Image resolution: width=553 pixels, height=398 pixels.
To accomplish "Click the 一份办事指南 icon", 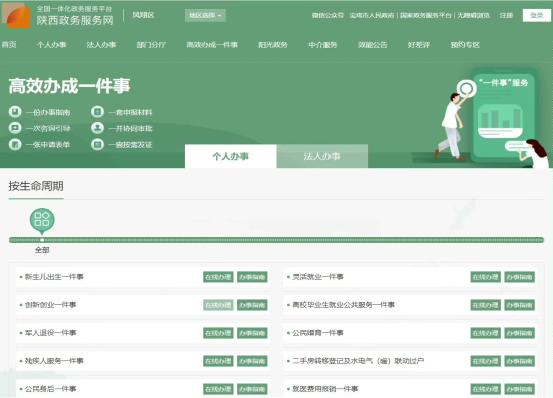I will click(15, 112).
